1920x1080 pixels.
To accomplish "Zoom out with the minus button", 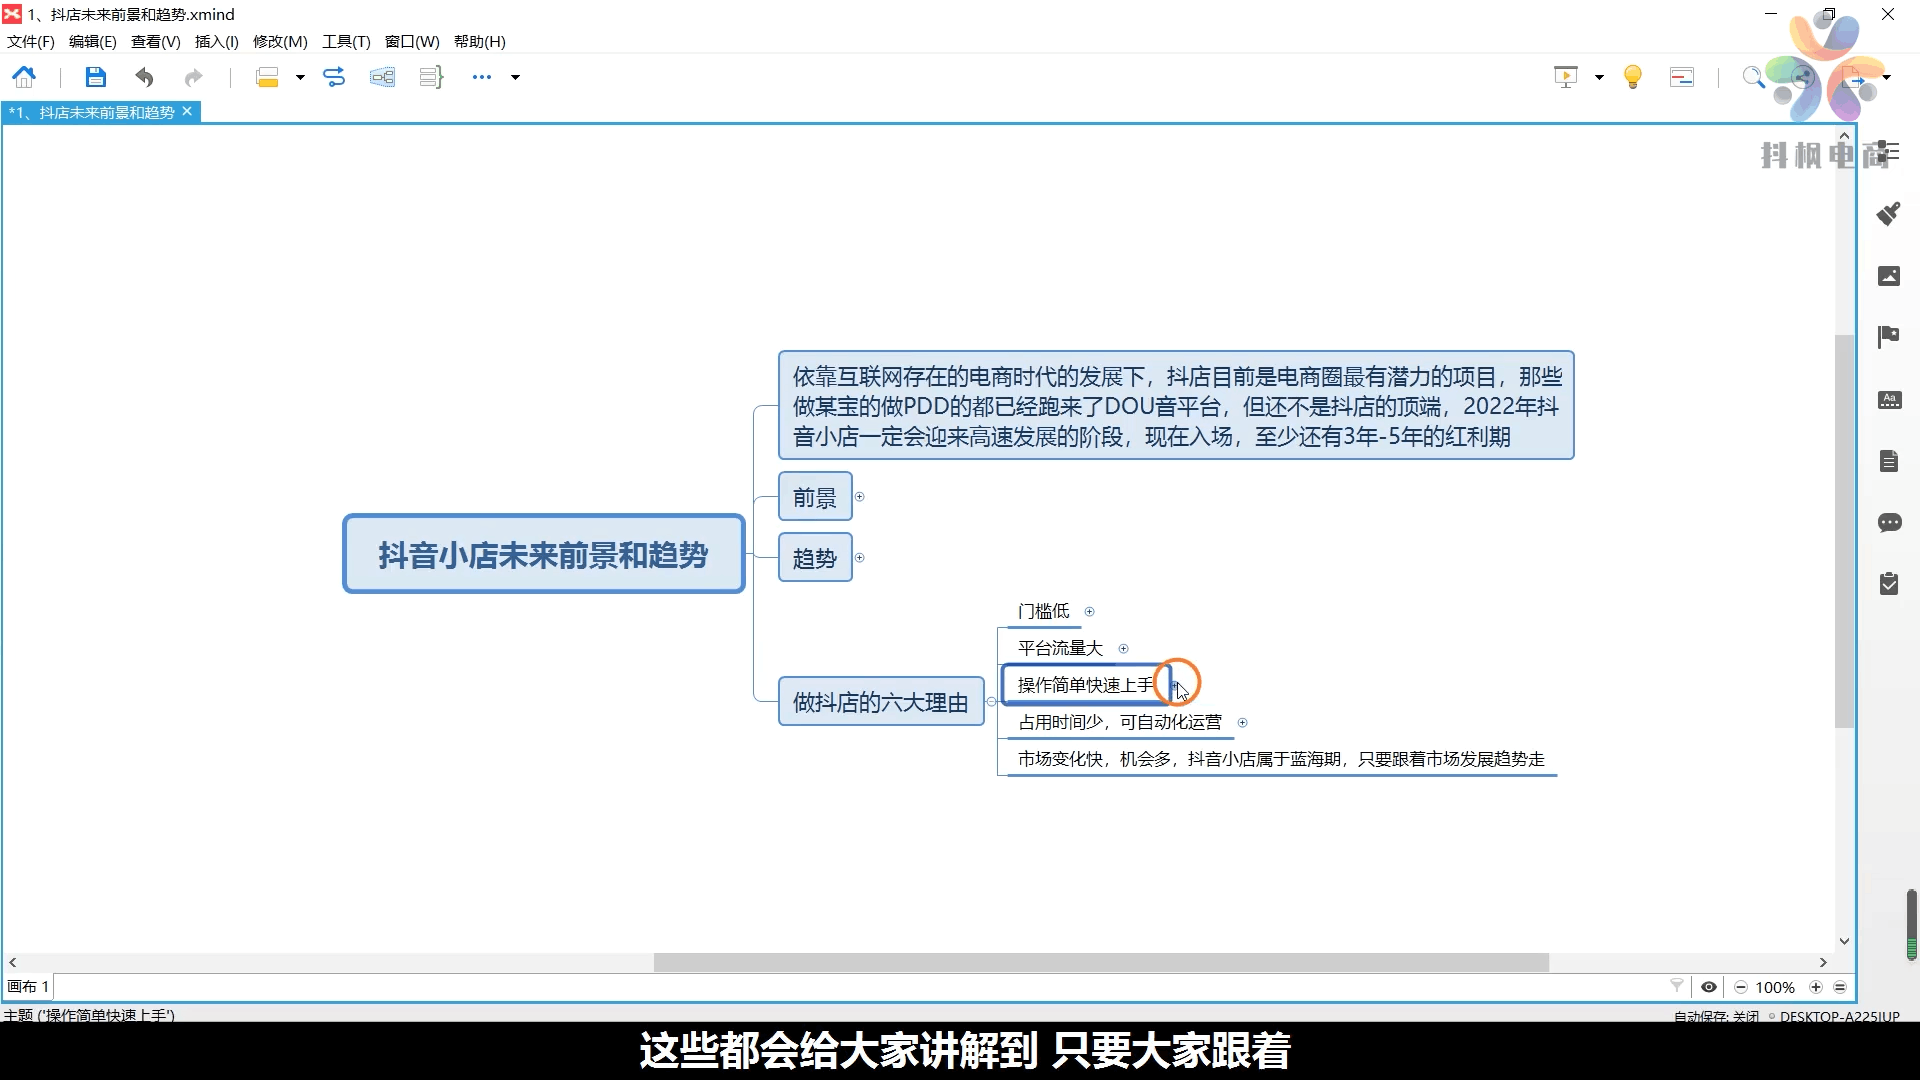I will tap(1741, 987).
